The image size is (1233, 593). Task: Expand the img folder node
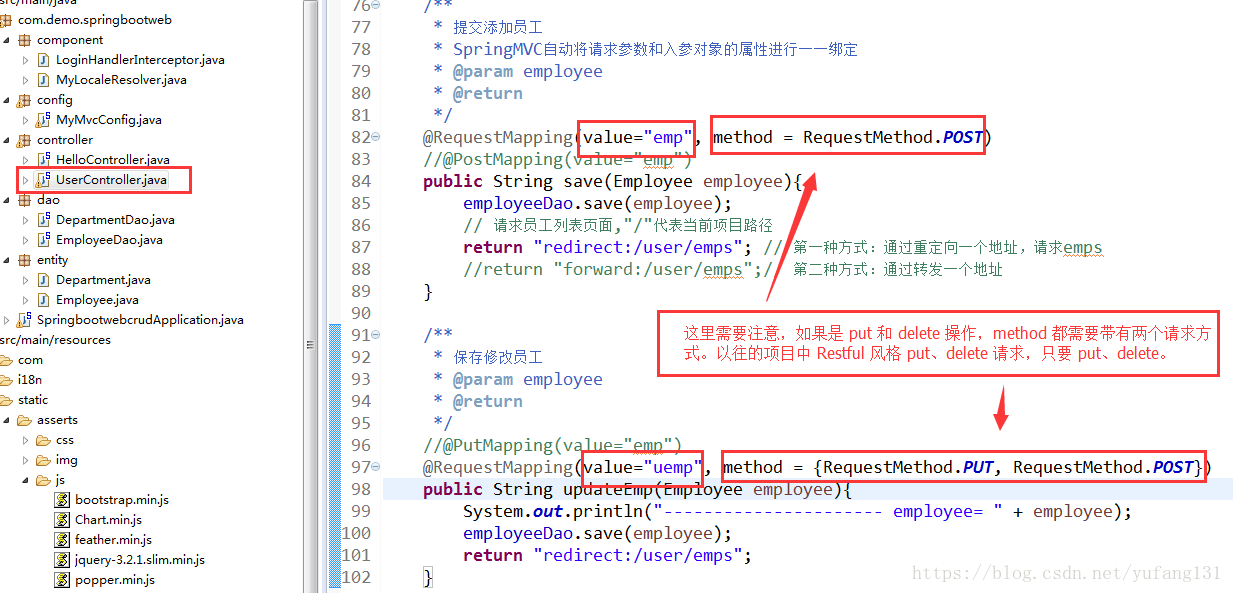pos(26,460)
